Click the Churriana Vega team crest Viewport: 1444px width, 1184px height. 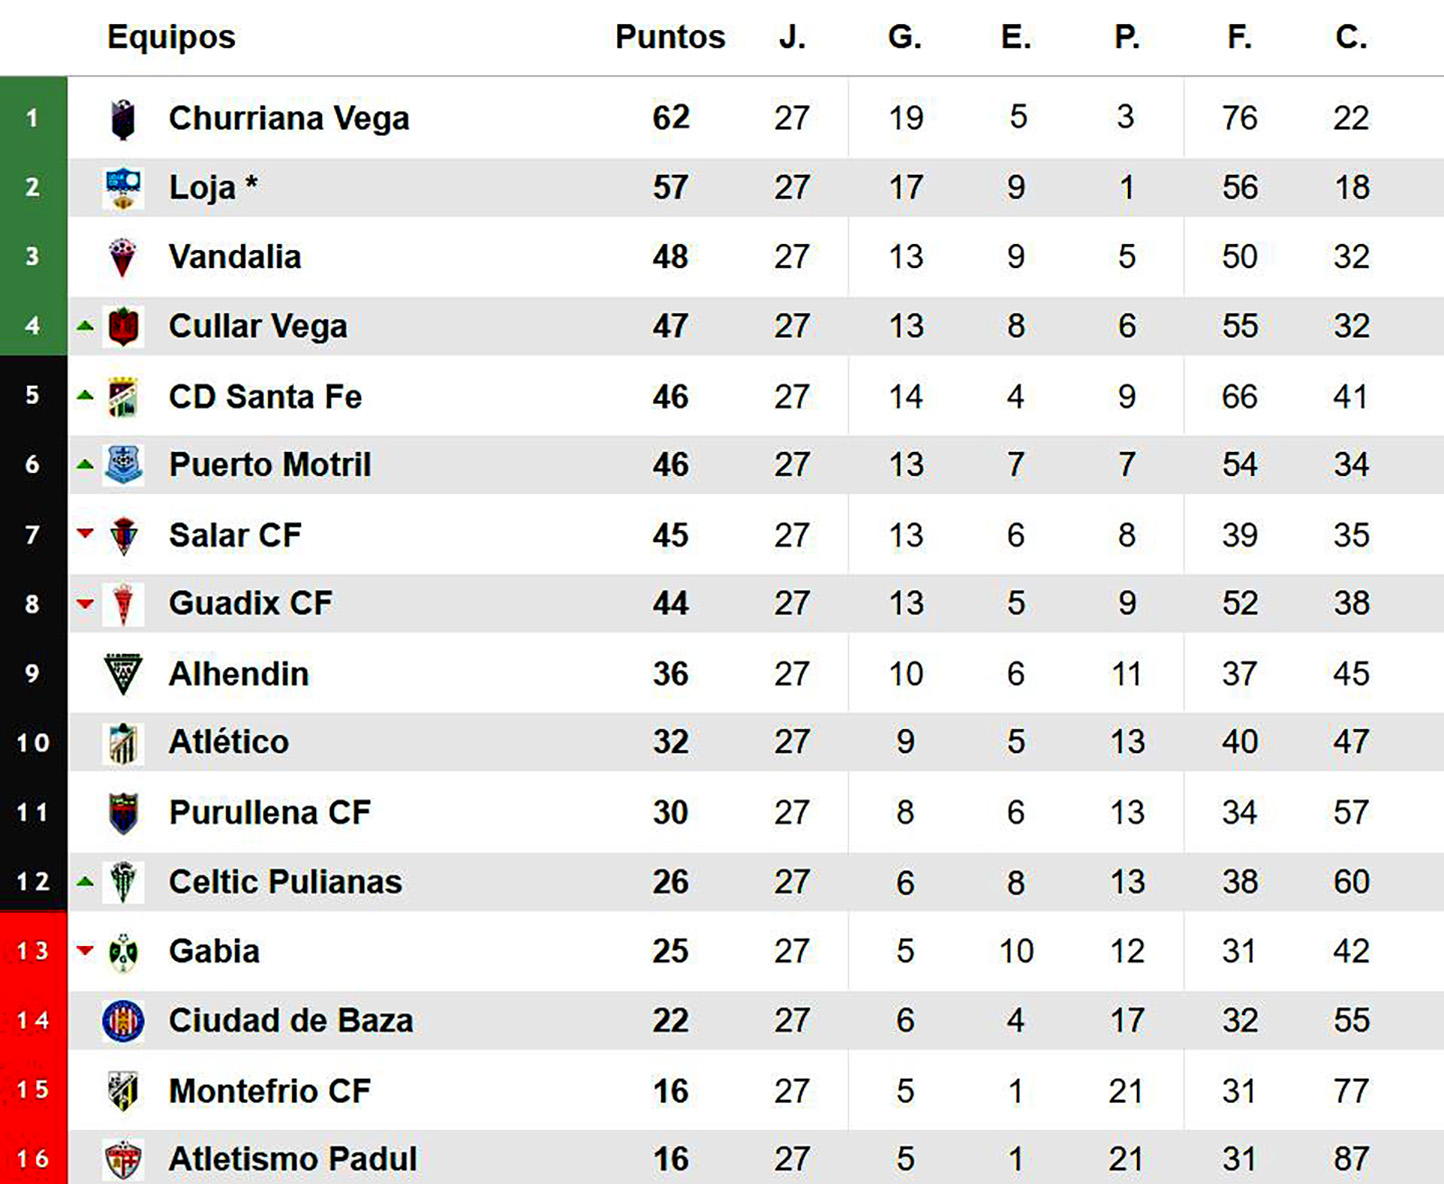tap(123, 119)
